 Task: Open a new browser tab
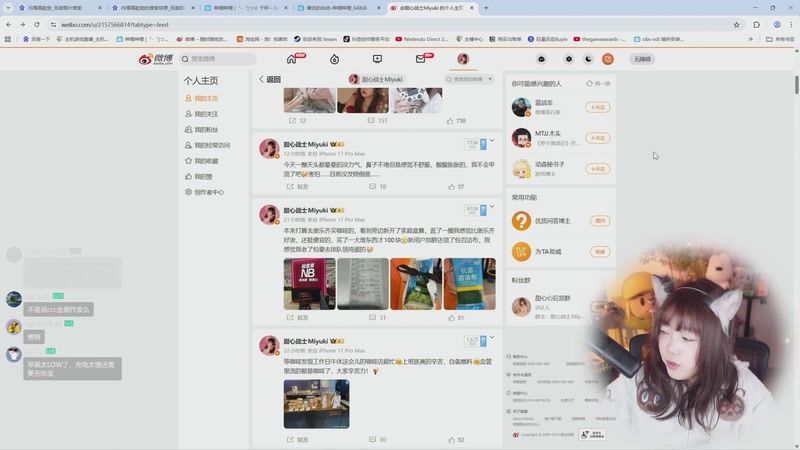(486, 8)
